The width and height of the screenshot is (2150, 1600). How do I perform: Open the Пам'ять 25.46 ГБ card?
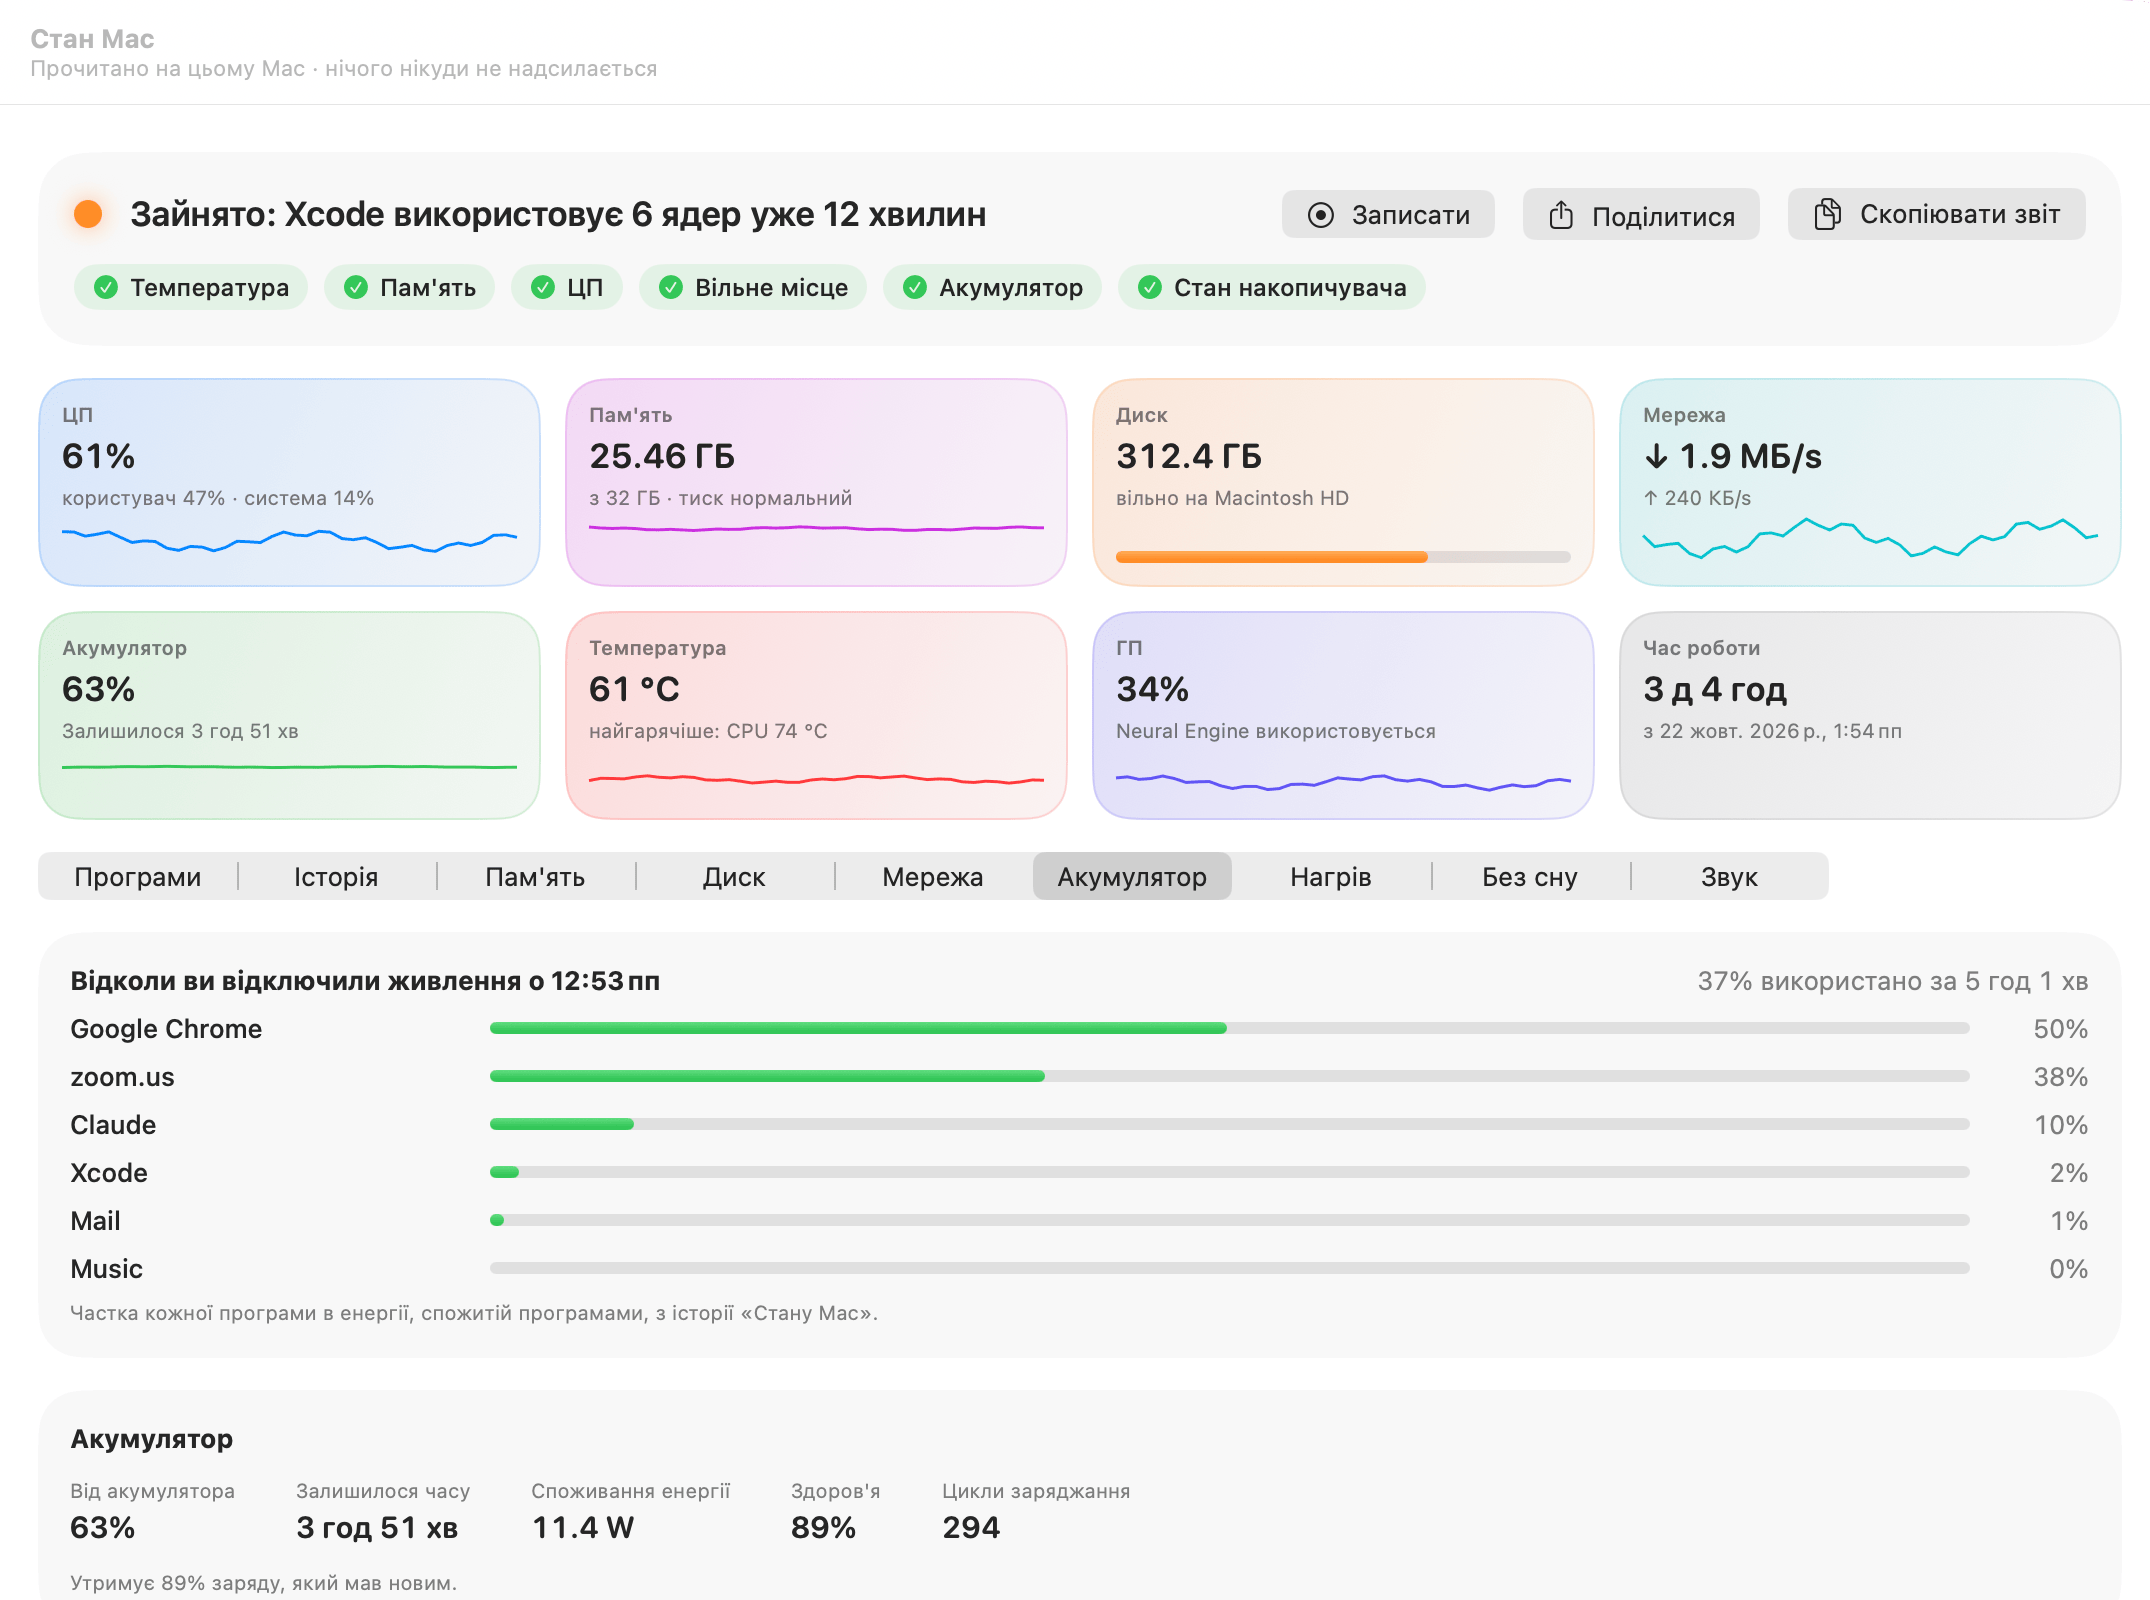816,482
